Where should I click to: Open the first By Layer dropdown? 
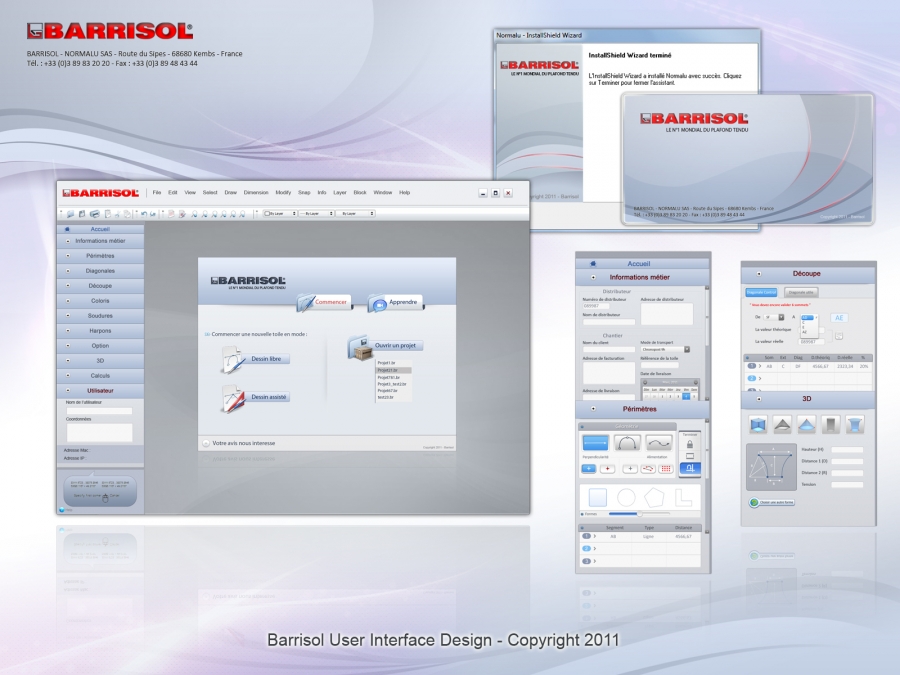pos(280,214)
